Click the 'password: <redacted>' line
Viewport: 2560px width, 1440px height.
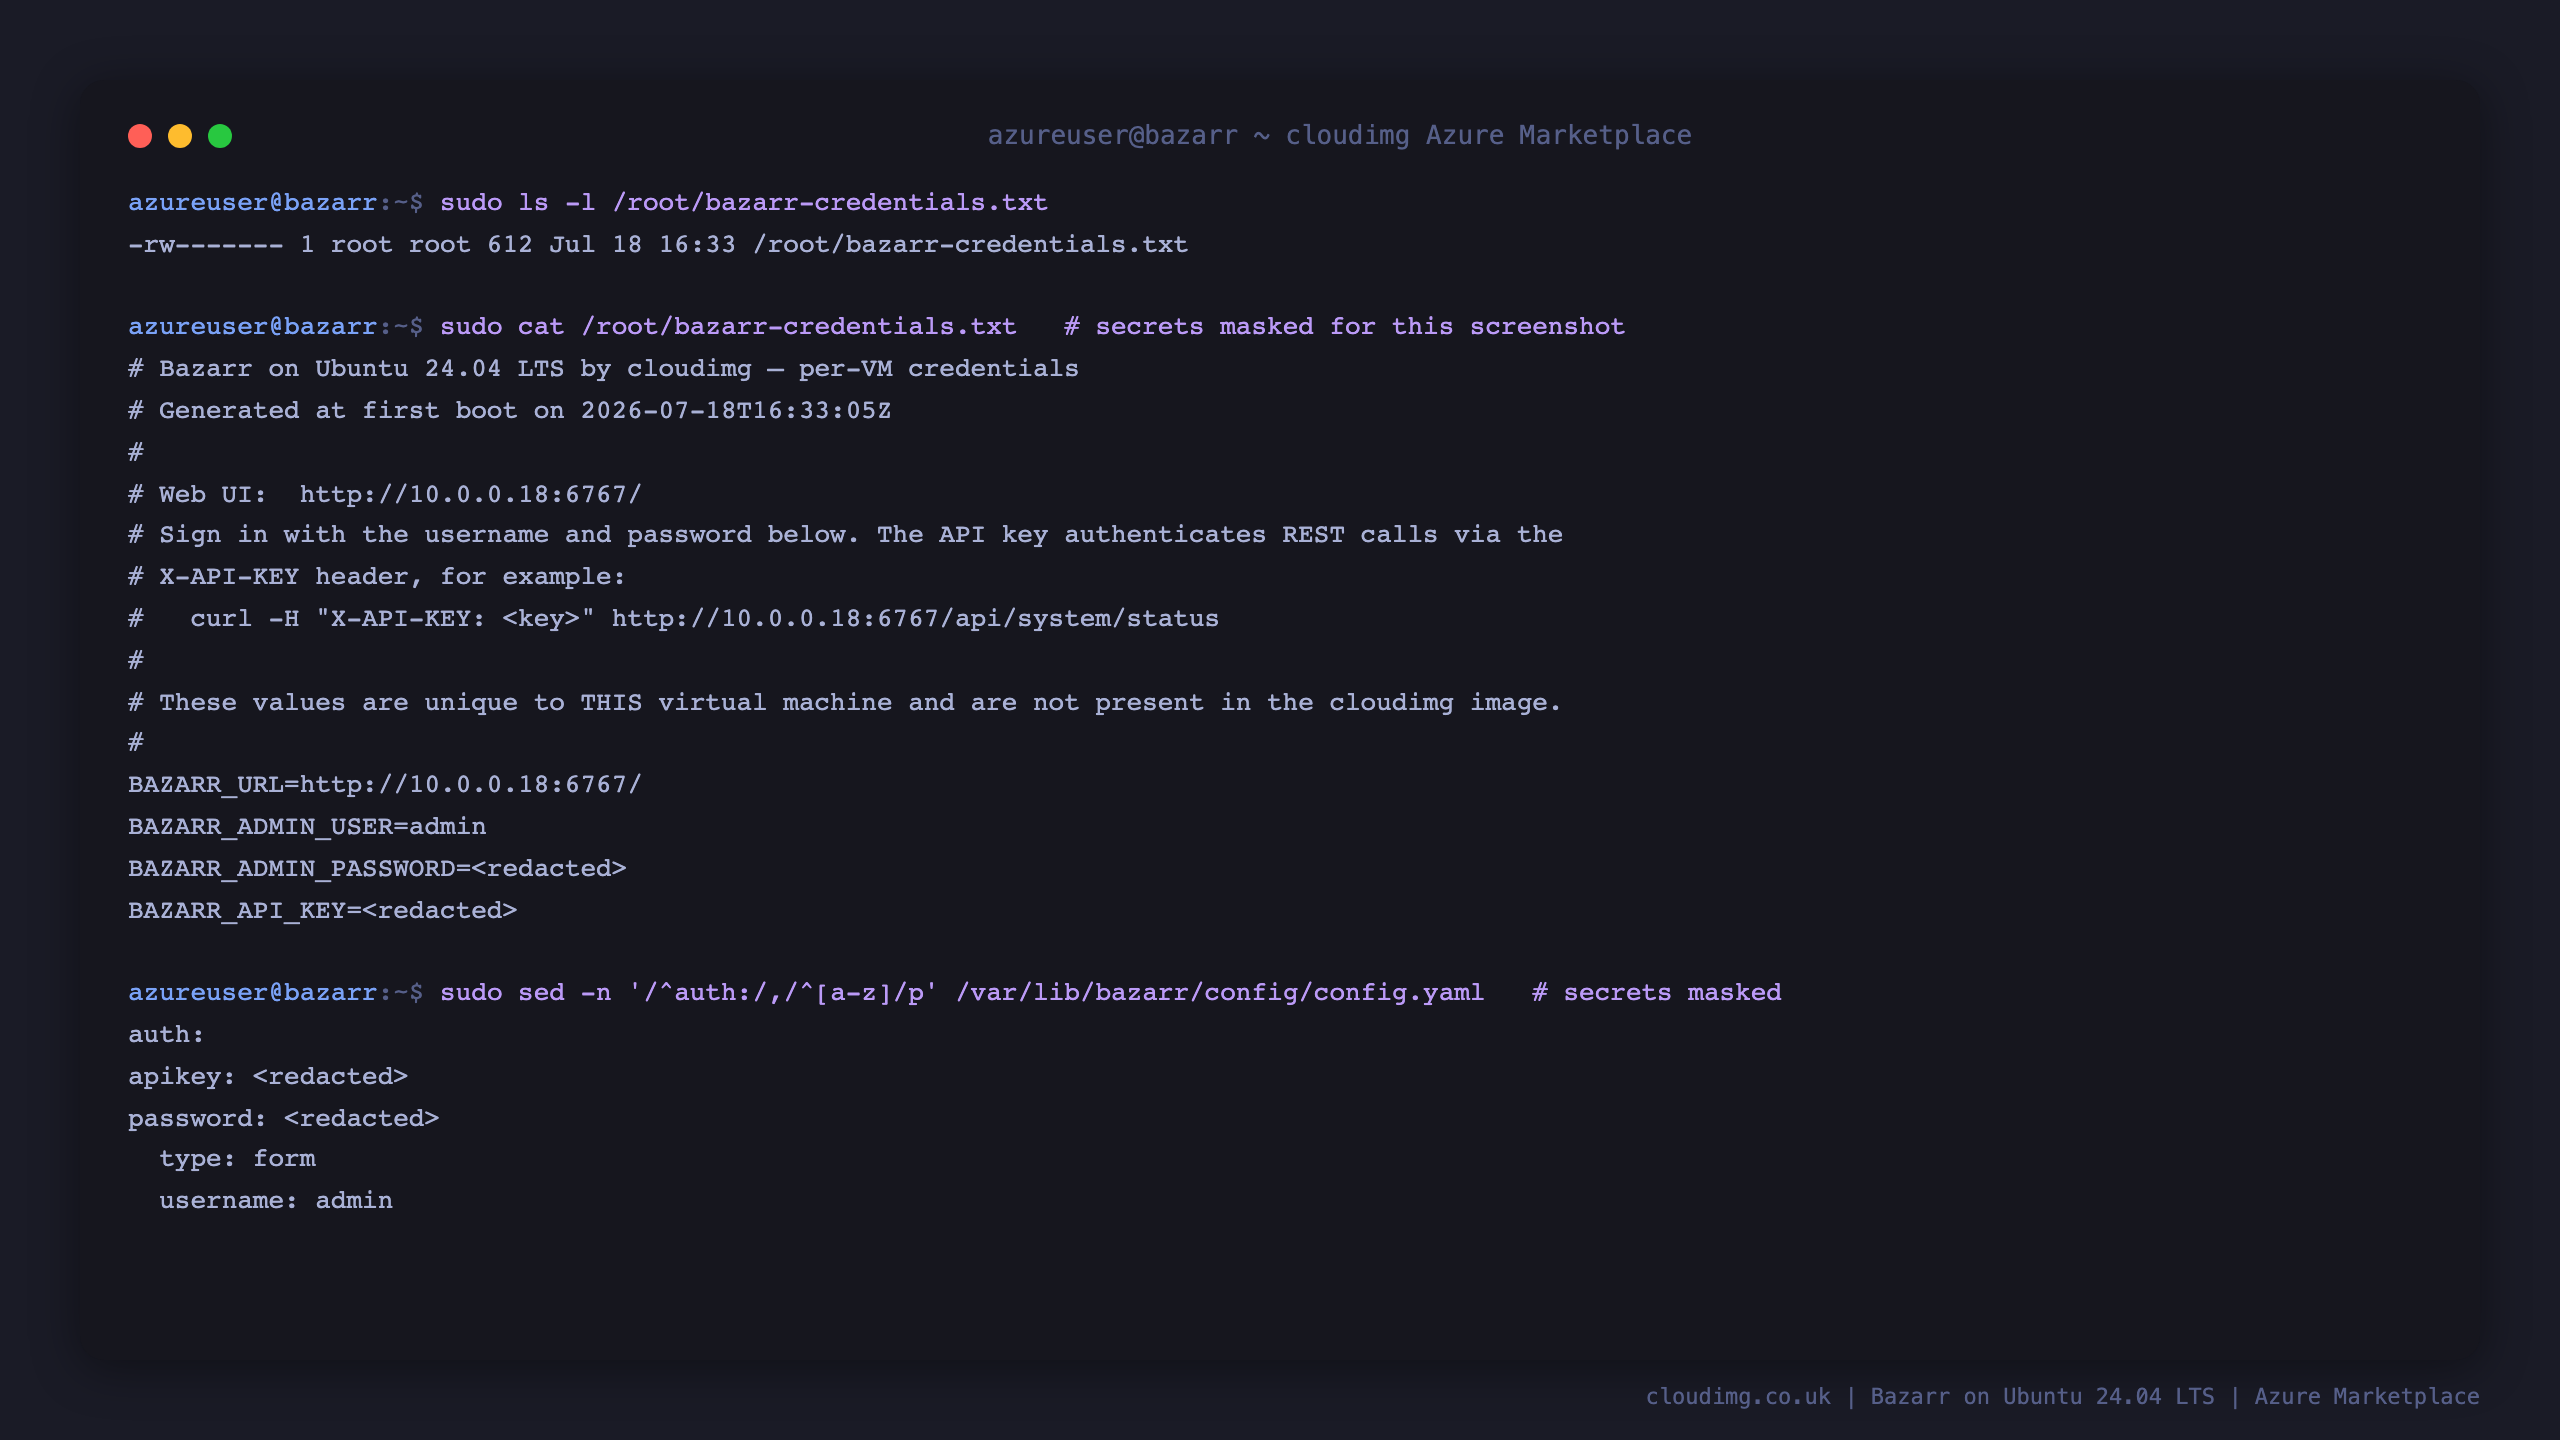coord(283,1118)
